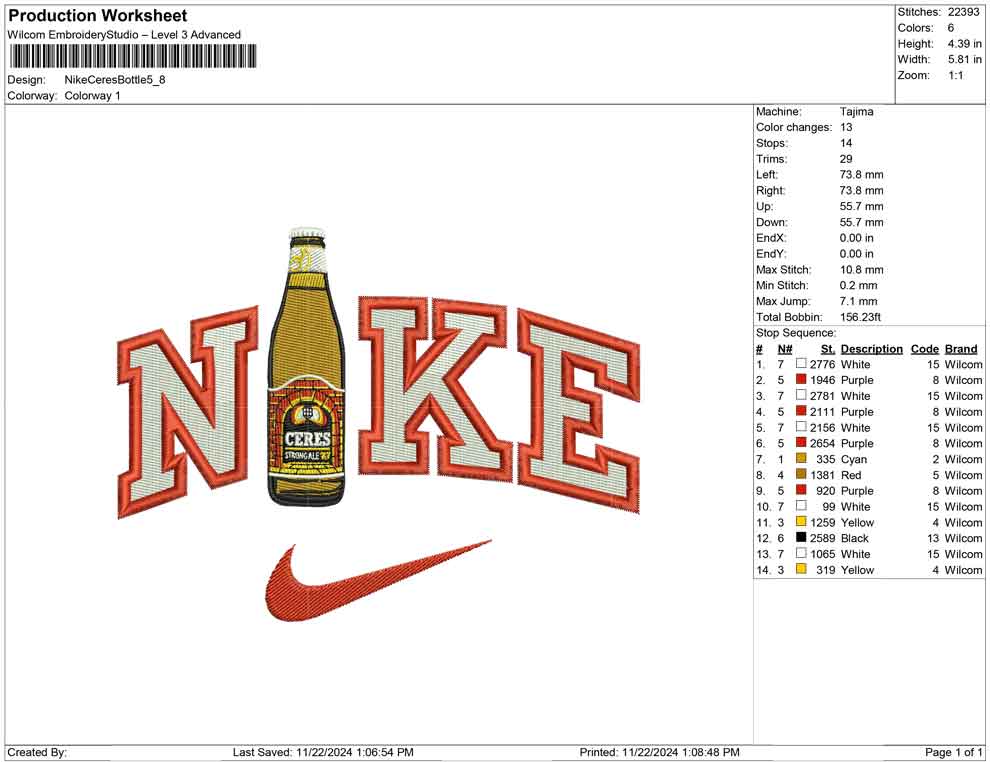This screenshot has width=990, height=762.
Task: Click the 'Last Saved' timestamp in footer
Action: click(x=323, y=752)
